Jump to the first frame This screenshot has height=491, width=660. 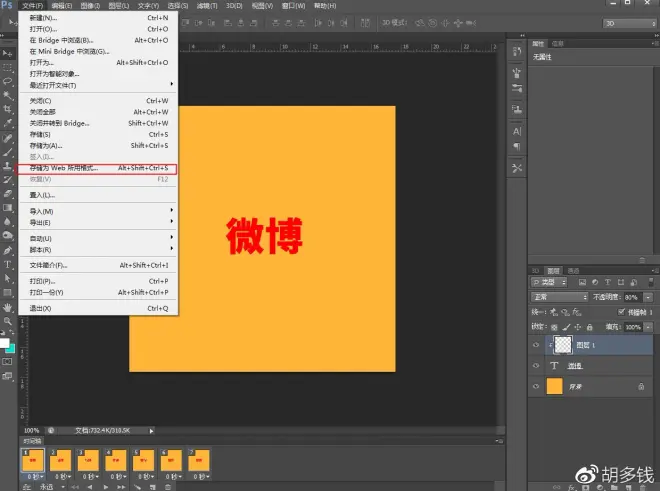pyautogui.click(x=75, y=487)
